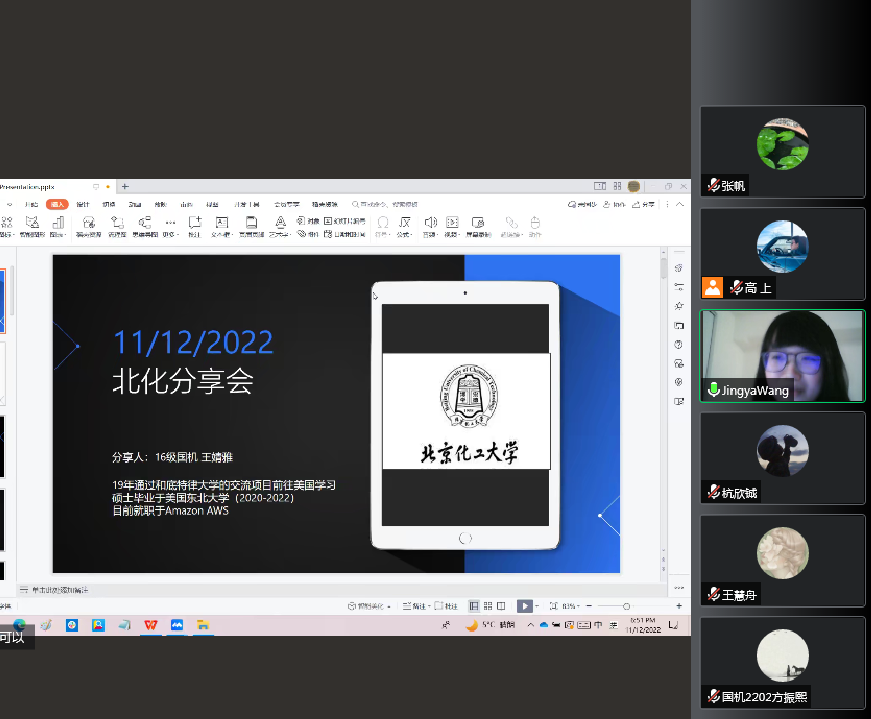Click the fit-slide-to-window button

pos(553,606)
